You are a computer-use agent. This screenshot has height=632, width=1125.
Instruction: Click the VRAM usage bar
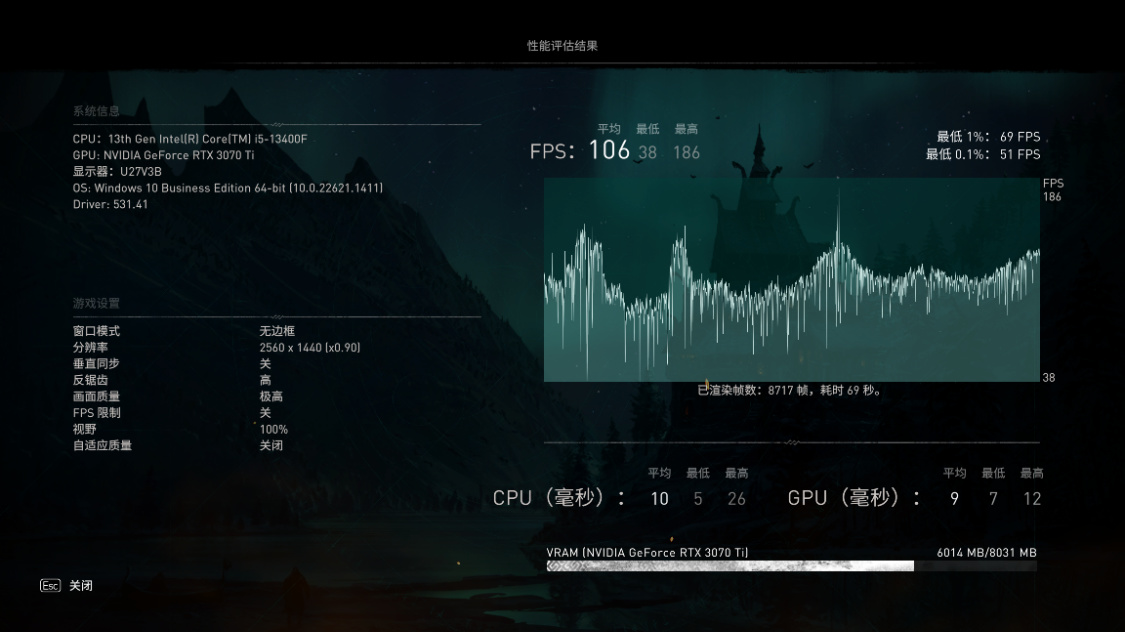pyautogui.click(x=791, y=566)
